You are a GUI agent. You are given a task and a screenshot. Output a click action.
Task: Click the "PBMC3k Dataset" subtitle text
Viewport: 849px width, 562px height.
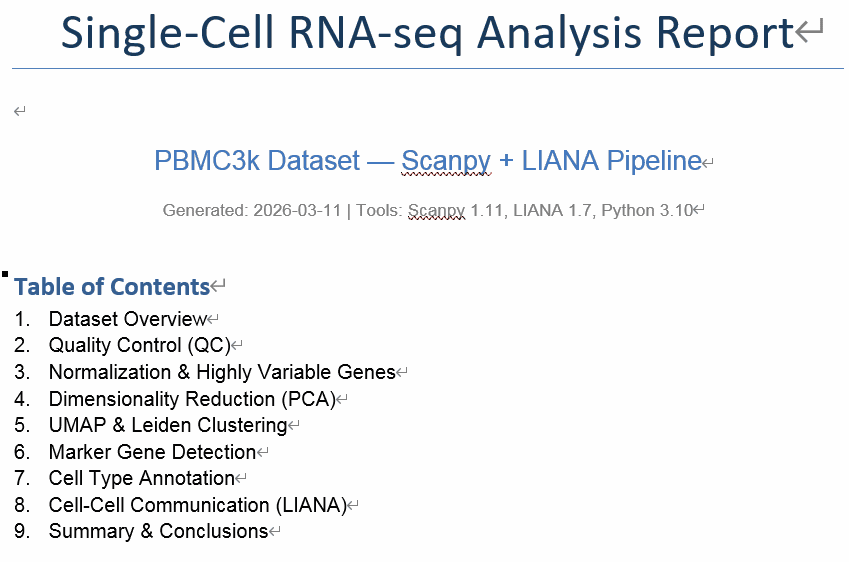click(257, 161)
